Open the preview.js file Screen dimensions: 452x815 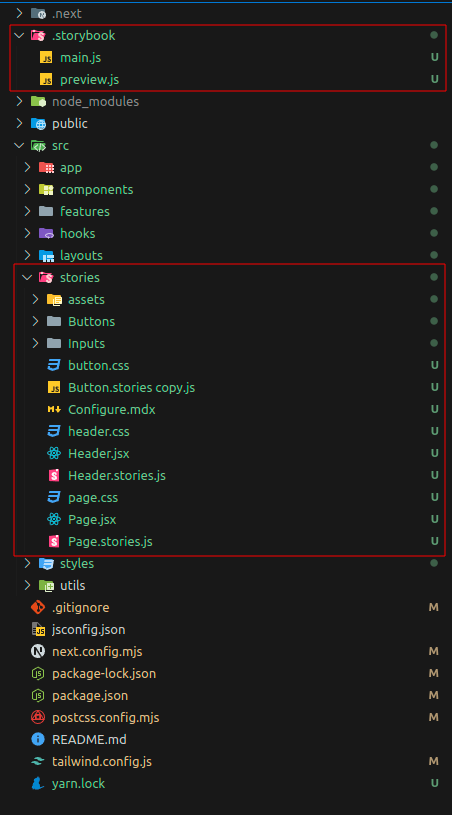pyautogui.click(x=89, y=80)
